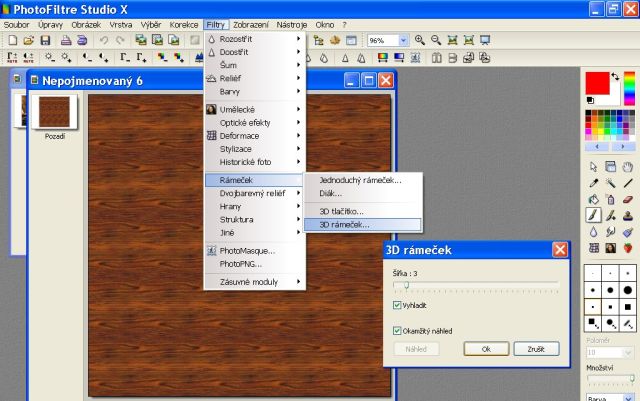The width and height of the screenshot is (640, 401).
Task: Close the 3D rámeček dialog
Action: click(x=560, y=250)
